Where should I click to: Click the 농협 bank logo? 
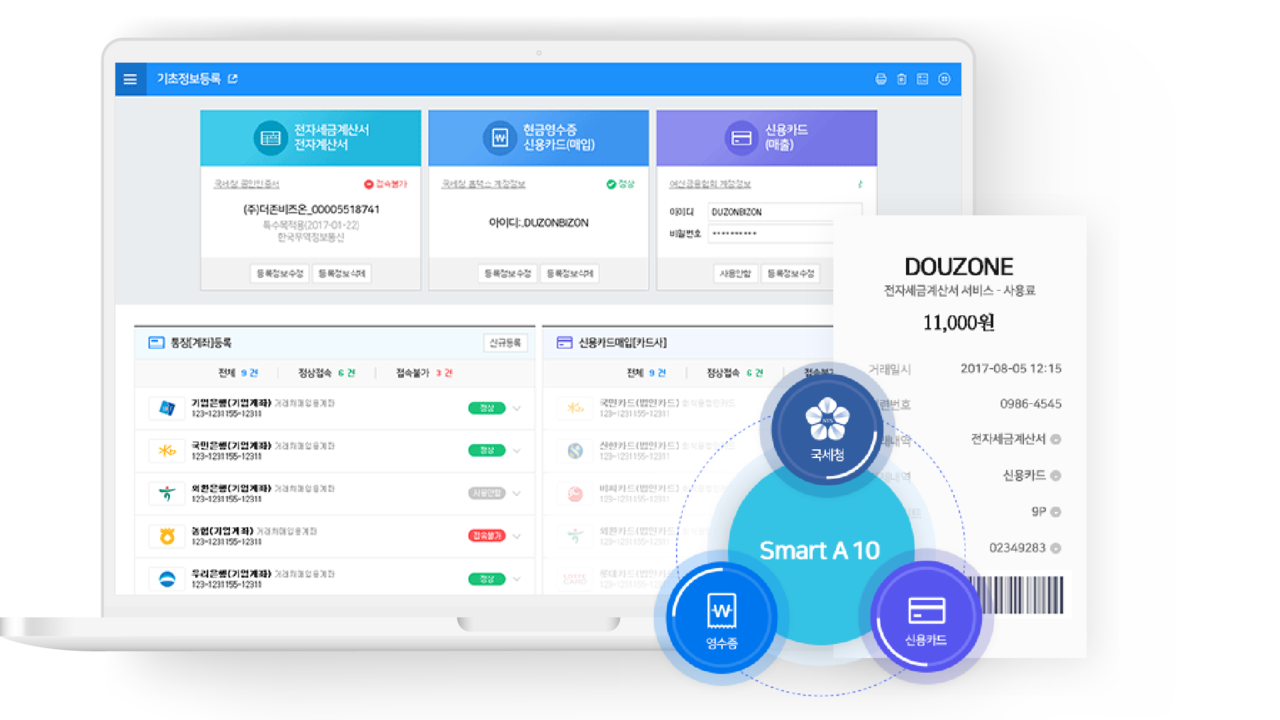[x=167, y=536]
